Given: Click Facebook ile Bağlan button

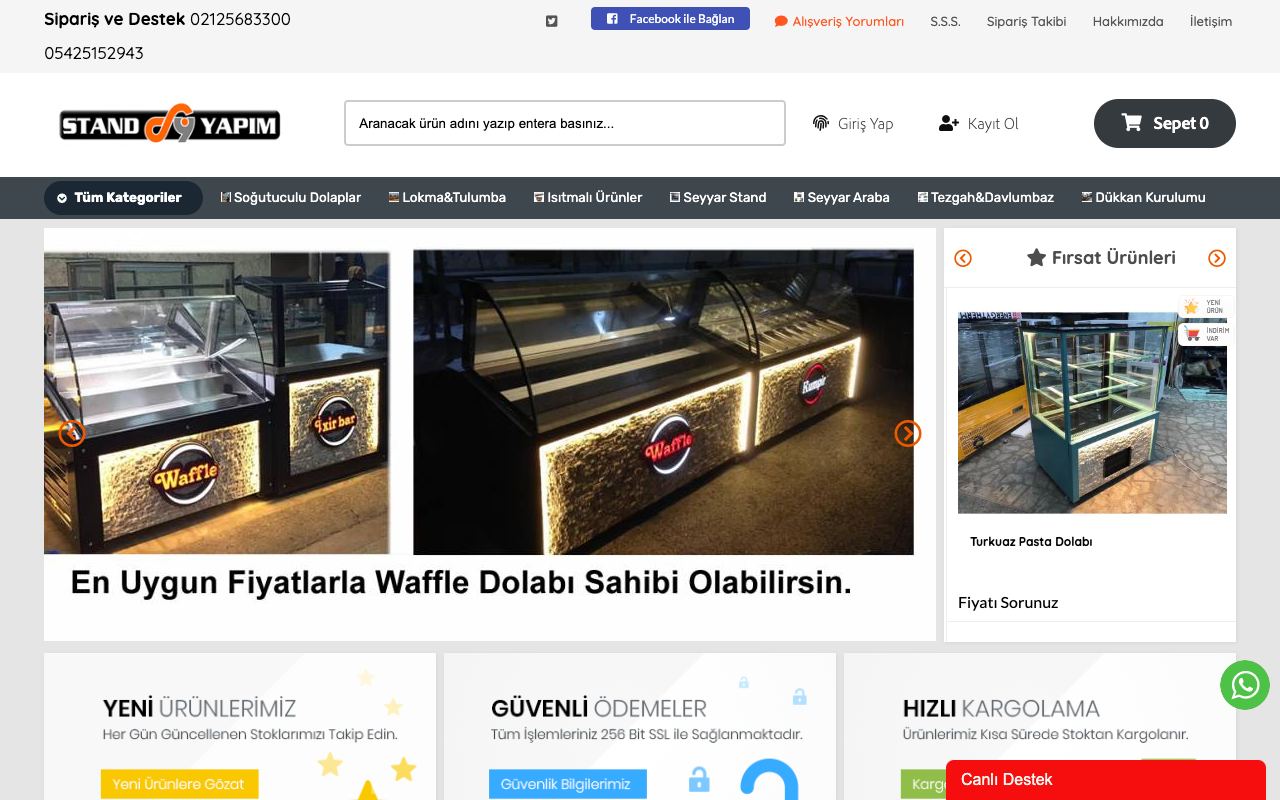Looking at the screenshot, I should 670,19.
